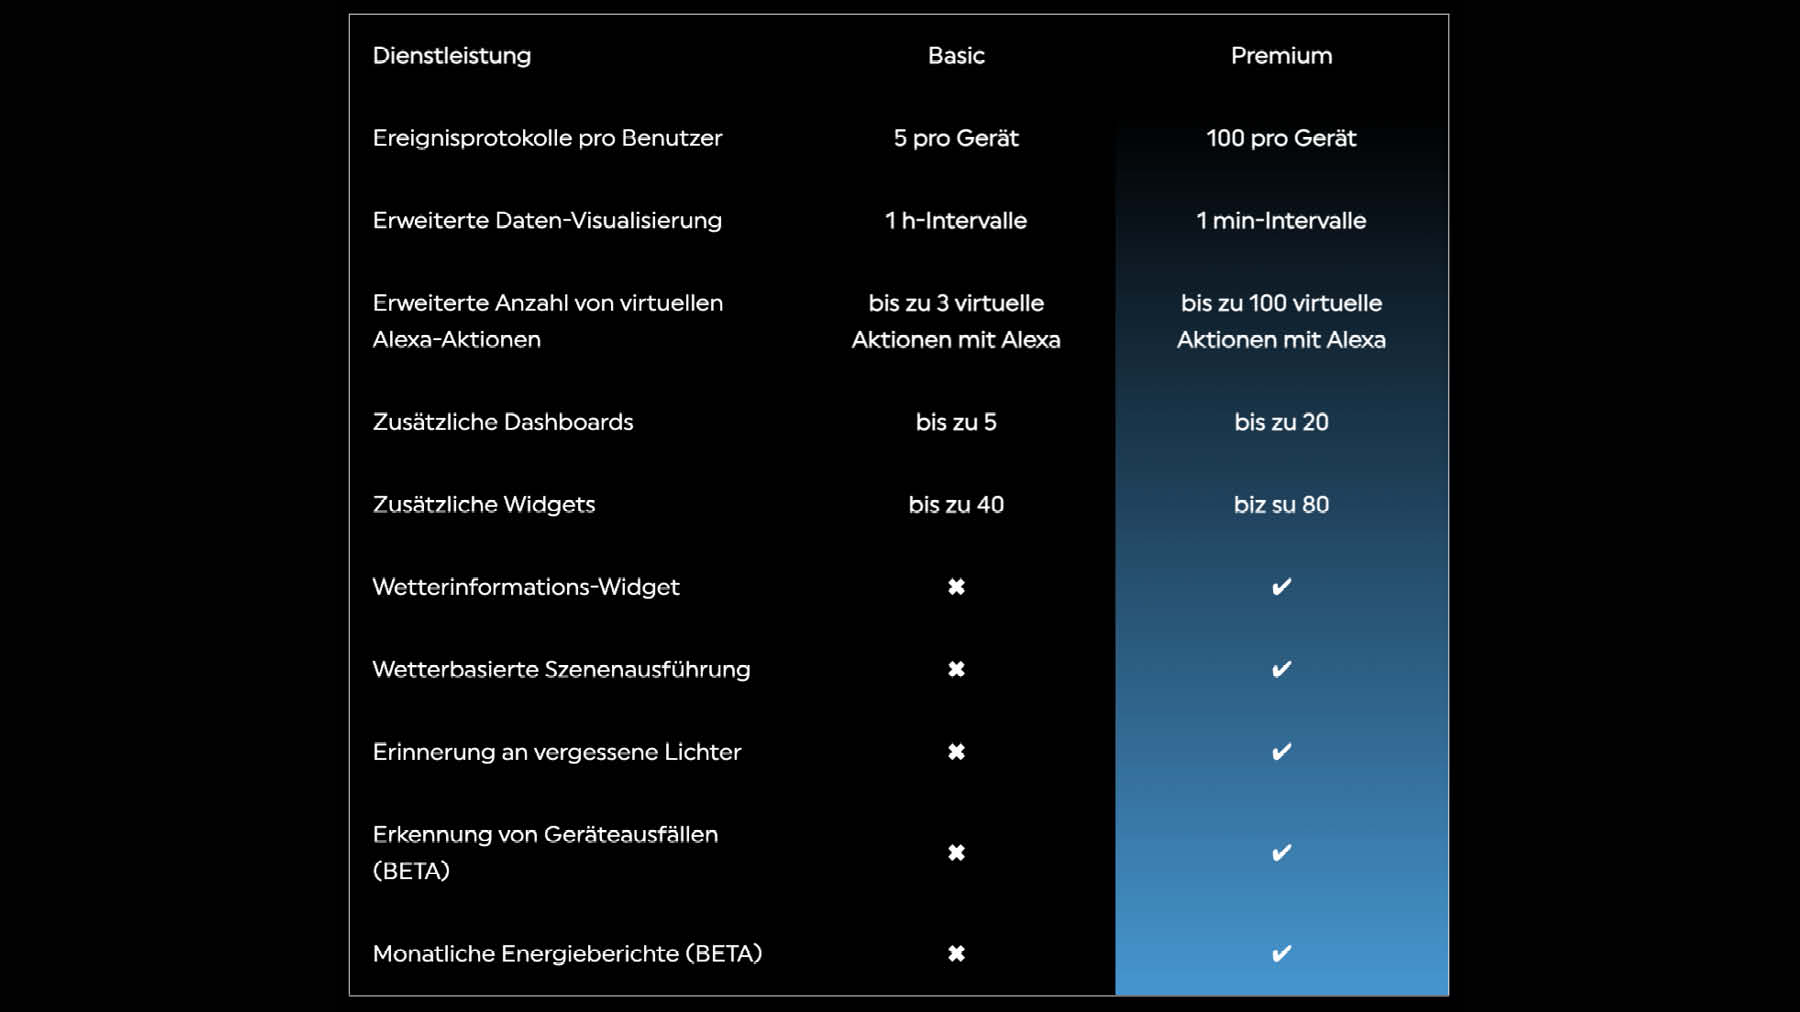1800x1012 pixels.
Task: Select the Premium checkmark for Wetterbasierte Szenenausführung
Action: [1281, 669]
